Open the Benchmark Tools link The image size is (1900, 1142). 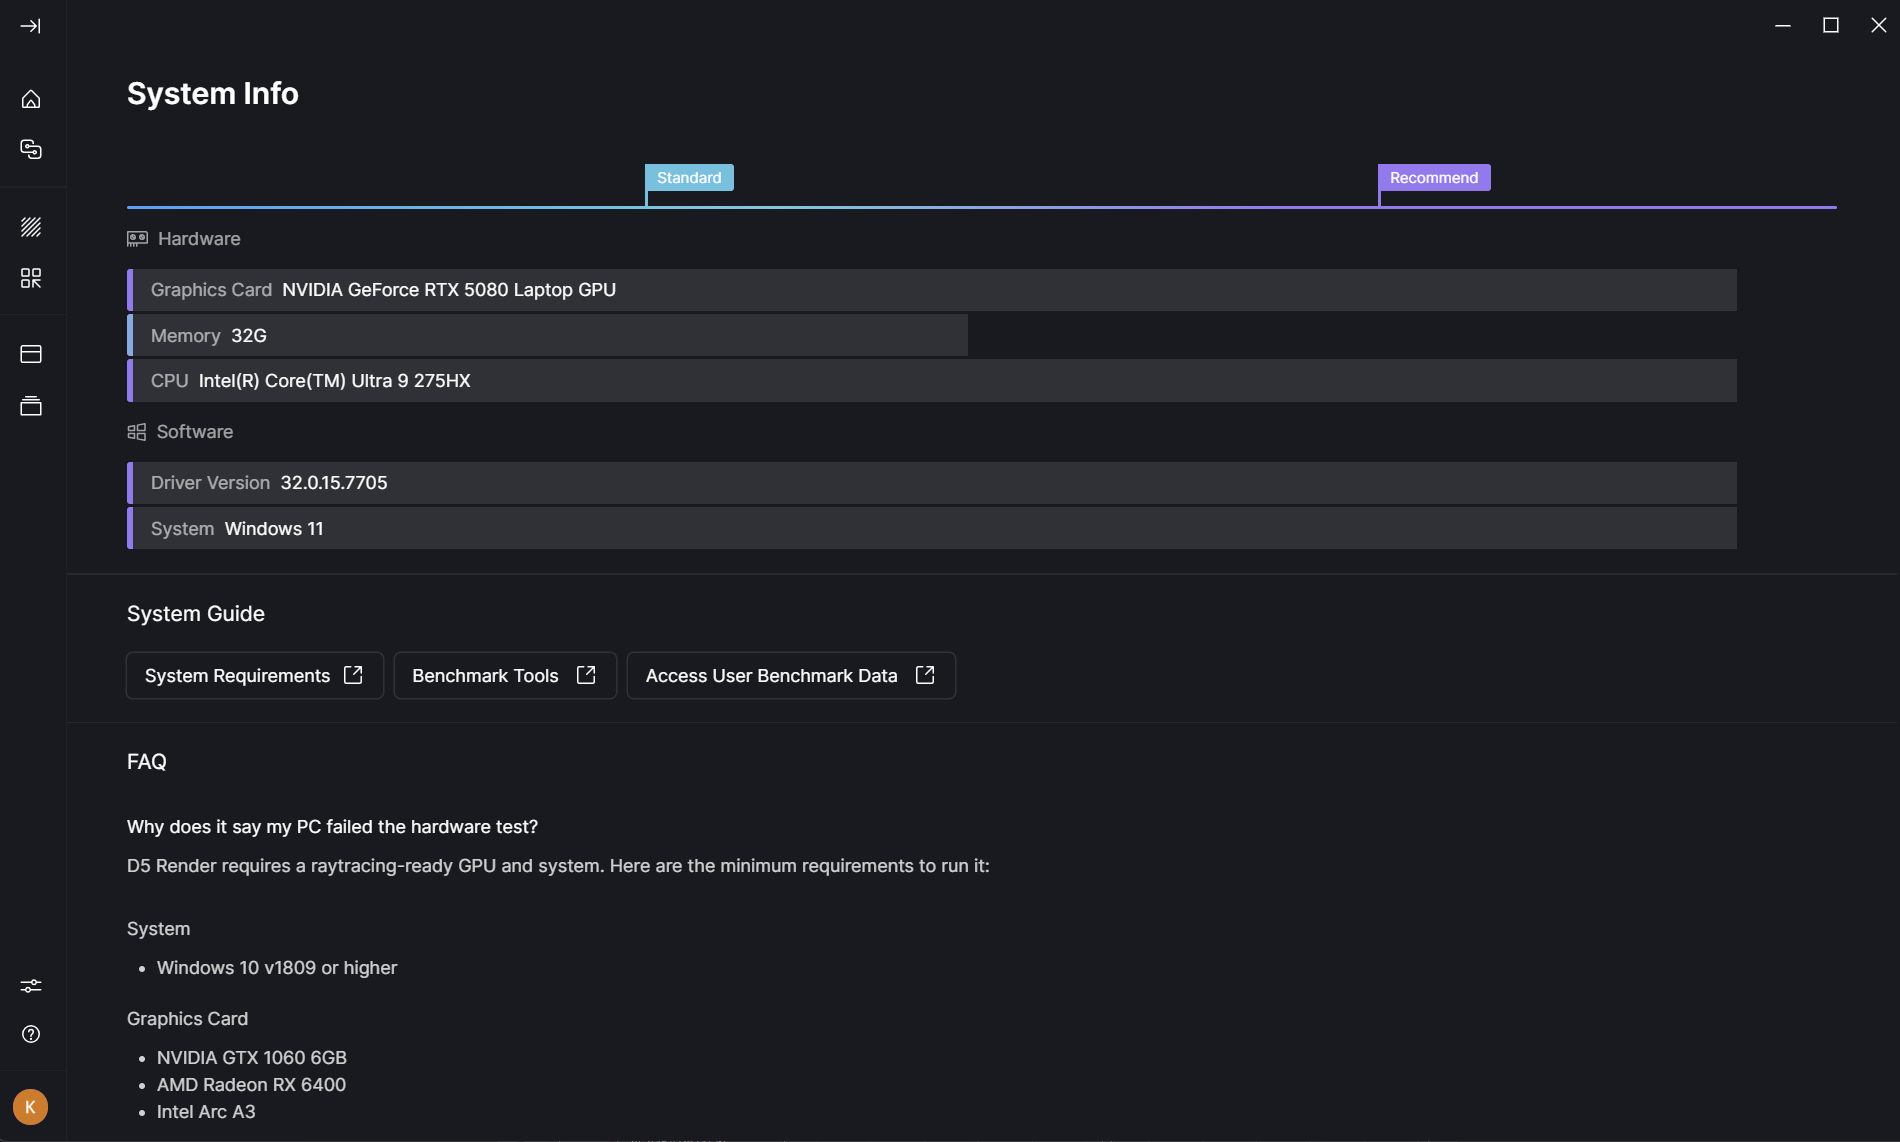[x=504, y=676]
